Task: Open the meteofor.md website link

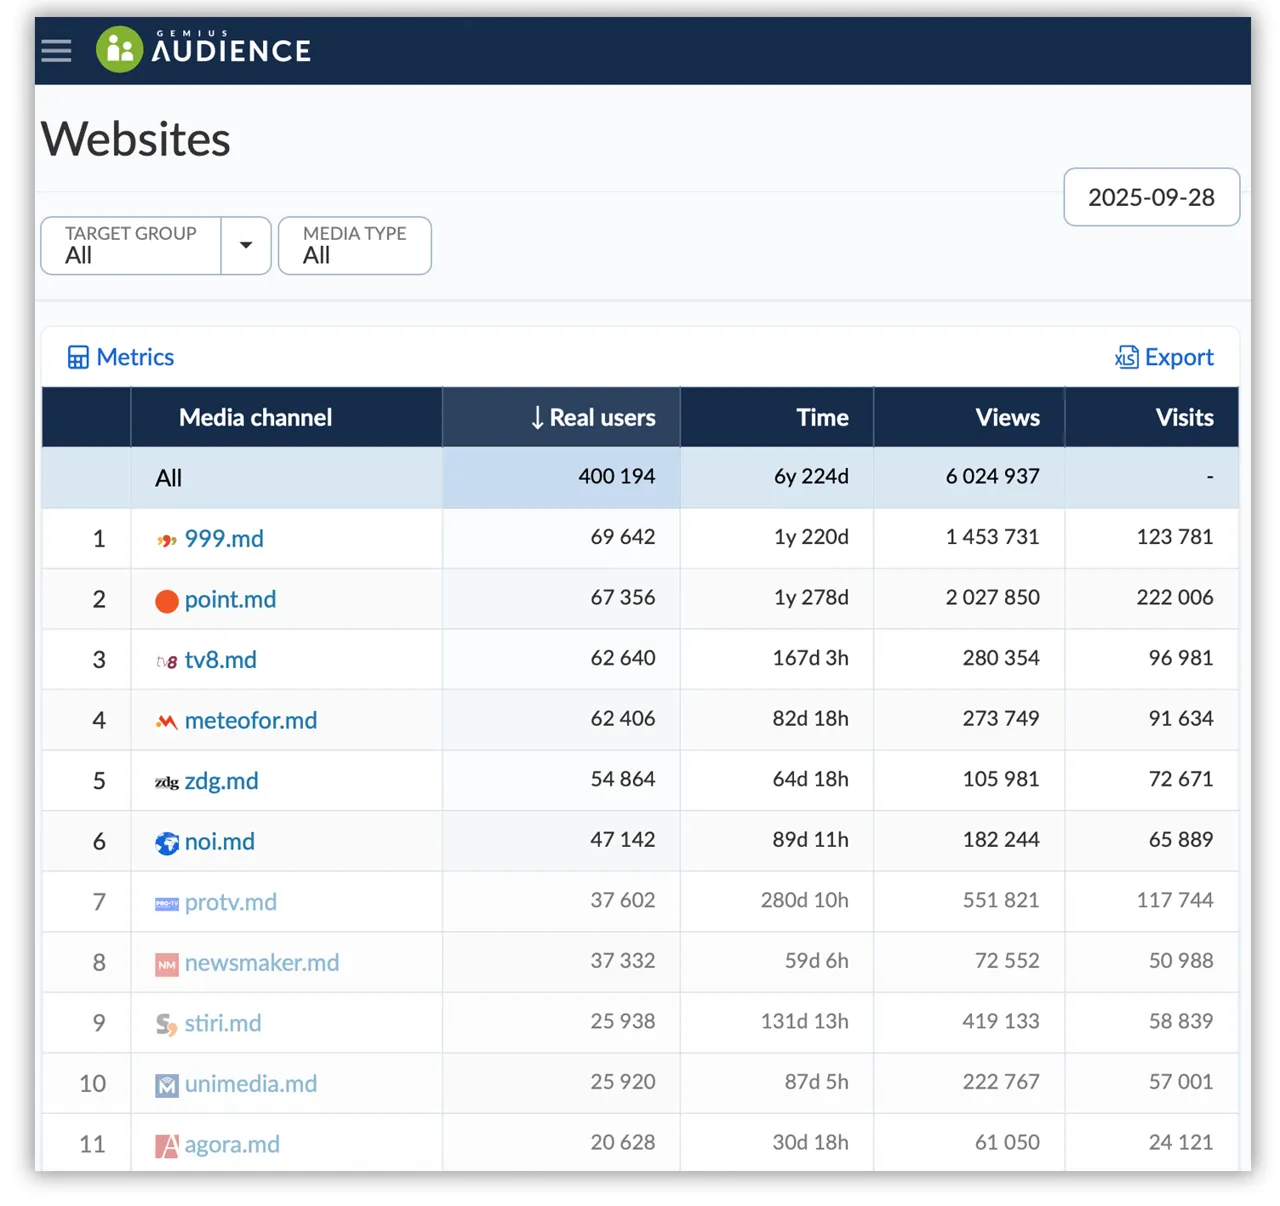Action: pyautogui.click(x=251, y=721)
